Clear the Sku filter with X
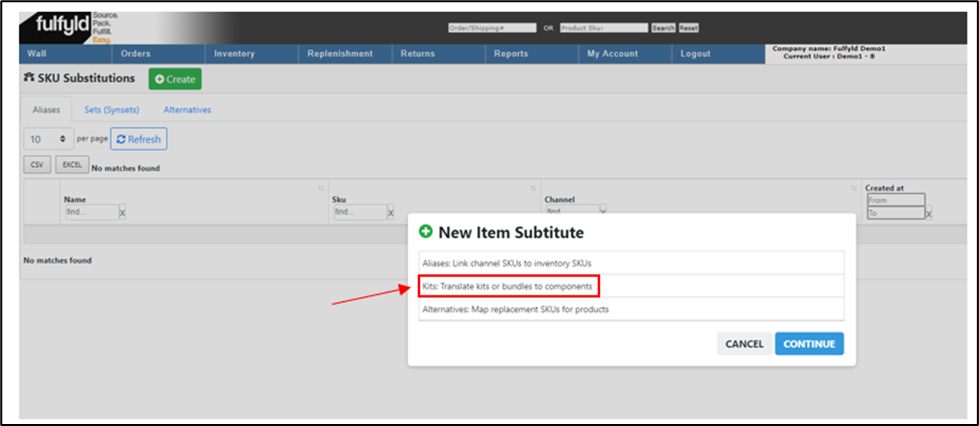 tap(391, 212)
